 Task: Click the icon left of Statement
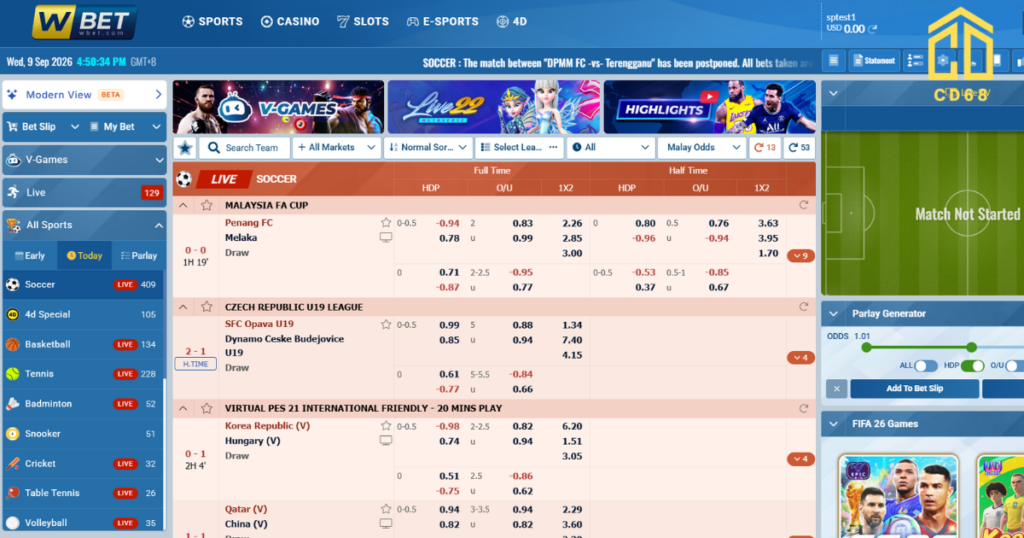pos(834,61)
